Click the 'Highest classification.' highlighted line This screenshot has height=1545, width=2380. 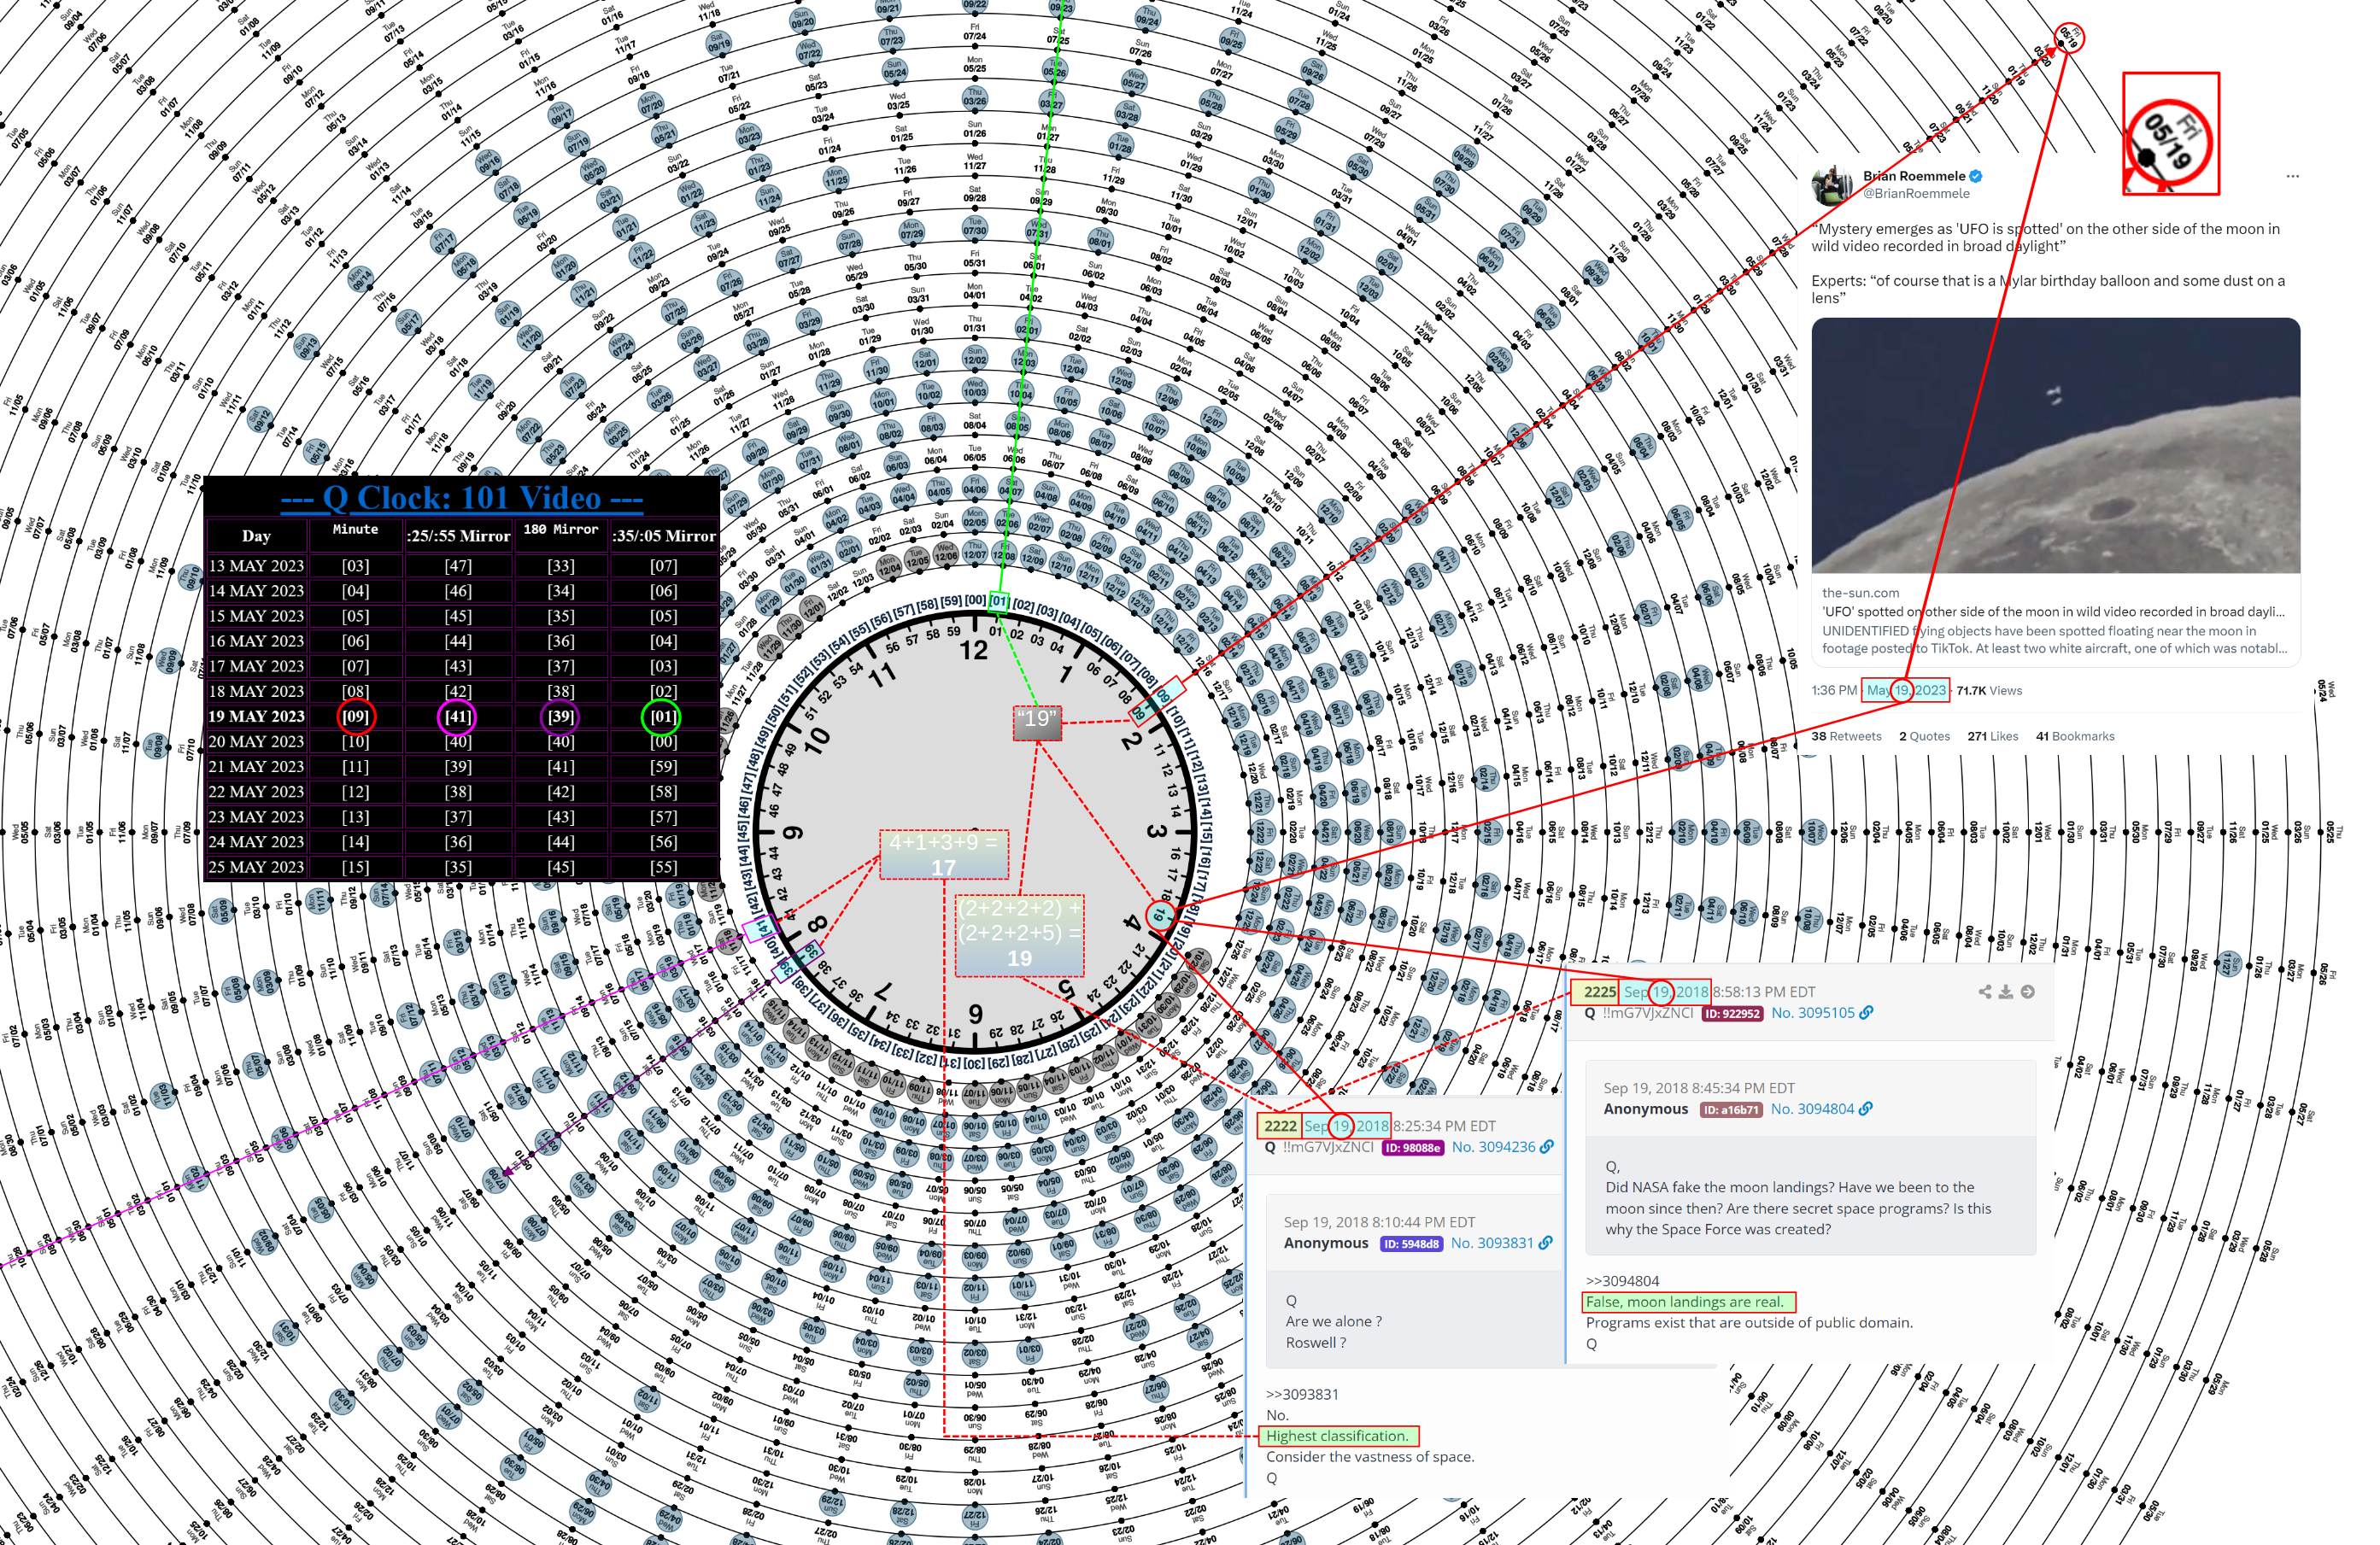(x=1337, y=1436)
